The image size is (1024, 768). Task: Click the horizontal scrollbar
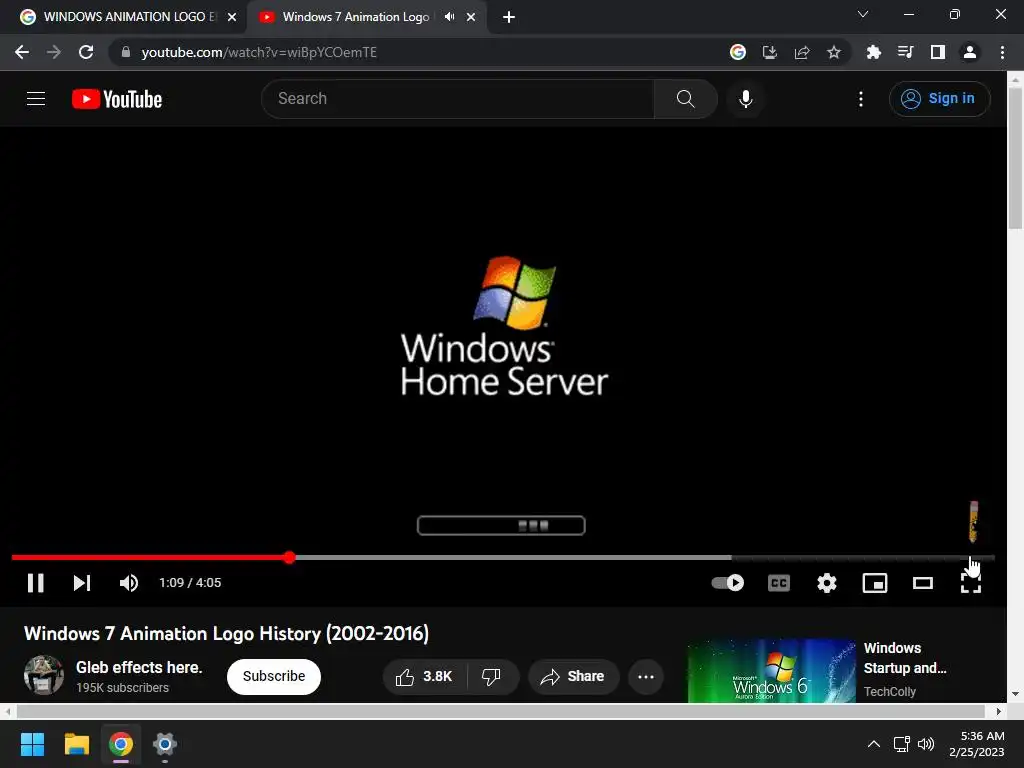click(x=501, y=711)
